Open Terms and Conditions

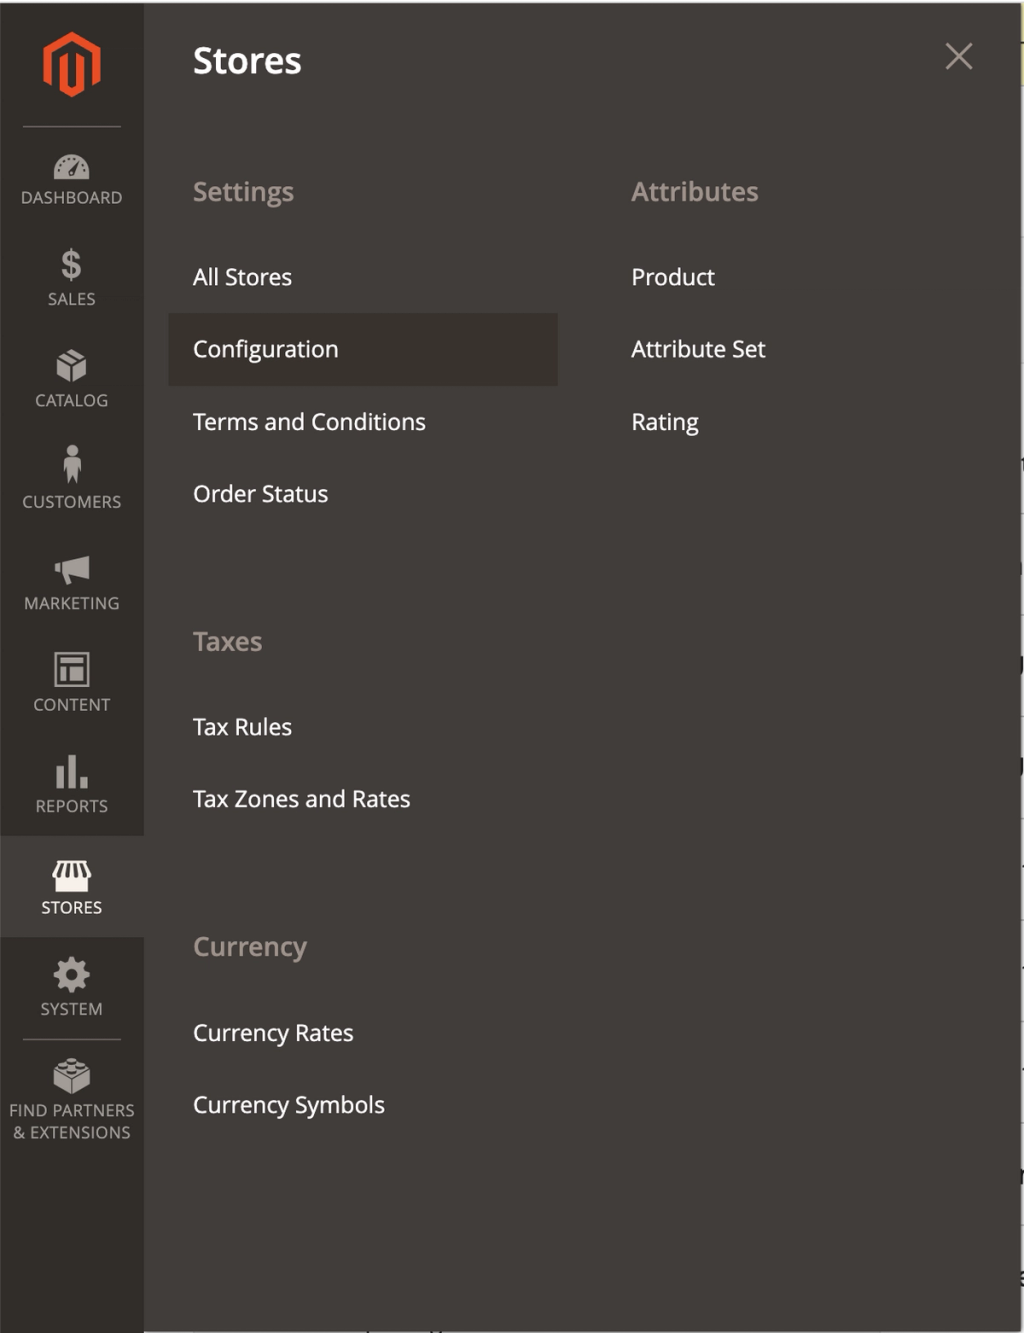(309, 421)
